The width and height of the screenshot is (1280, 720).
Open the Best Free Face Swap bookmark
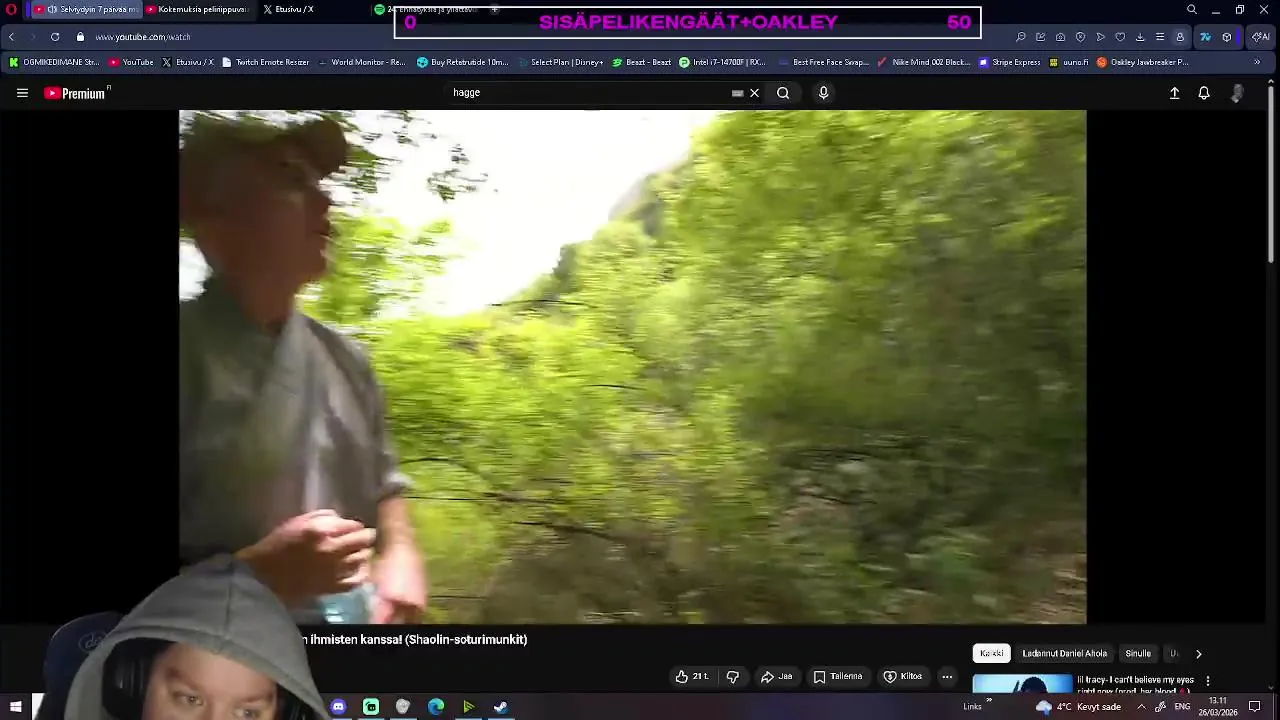pyautogui.click(x=823, y=62)
